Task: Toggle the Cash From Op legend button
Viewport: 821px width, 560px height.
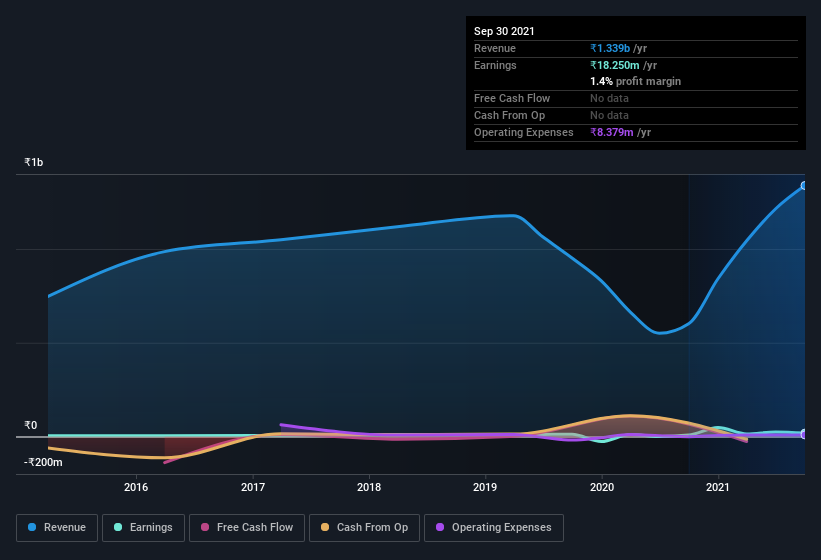Action: coord(364,528)
